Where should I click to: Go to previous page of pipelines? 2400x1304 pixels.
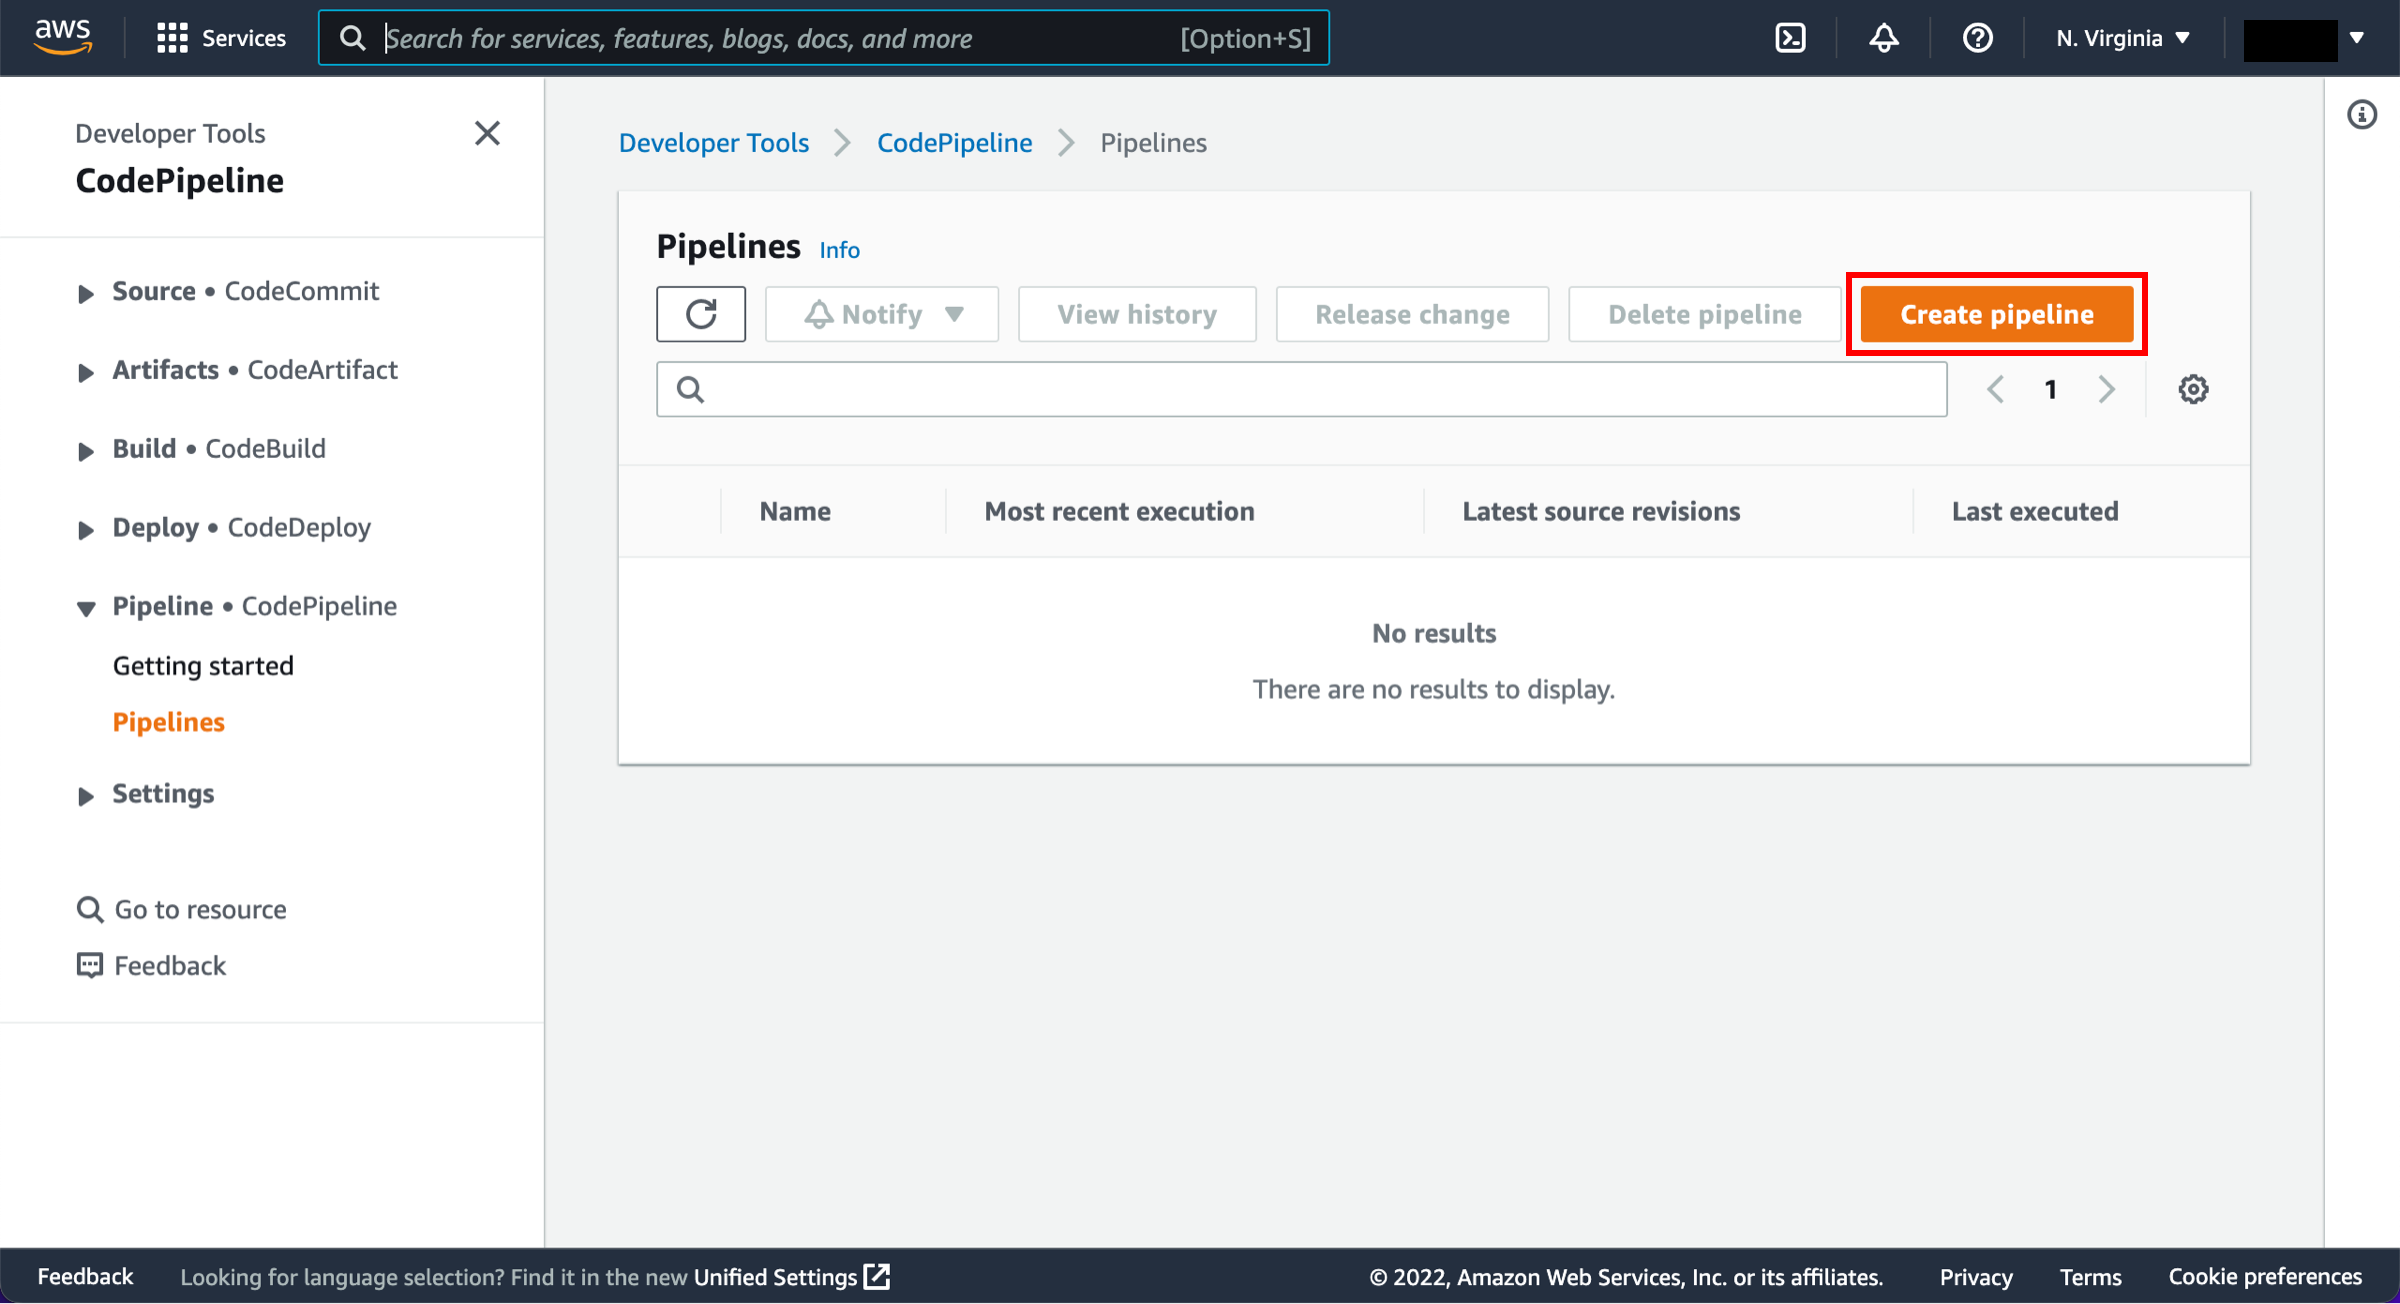point(1995,389)
